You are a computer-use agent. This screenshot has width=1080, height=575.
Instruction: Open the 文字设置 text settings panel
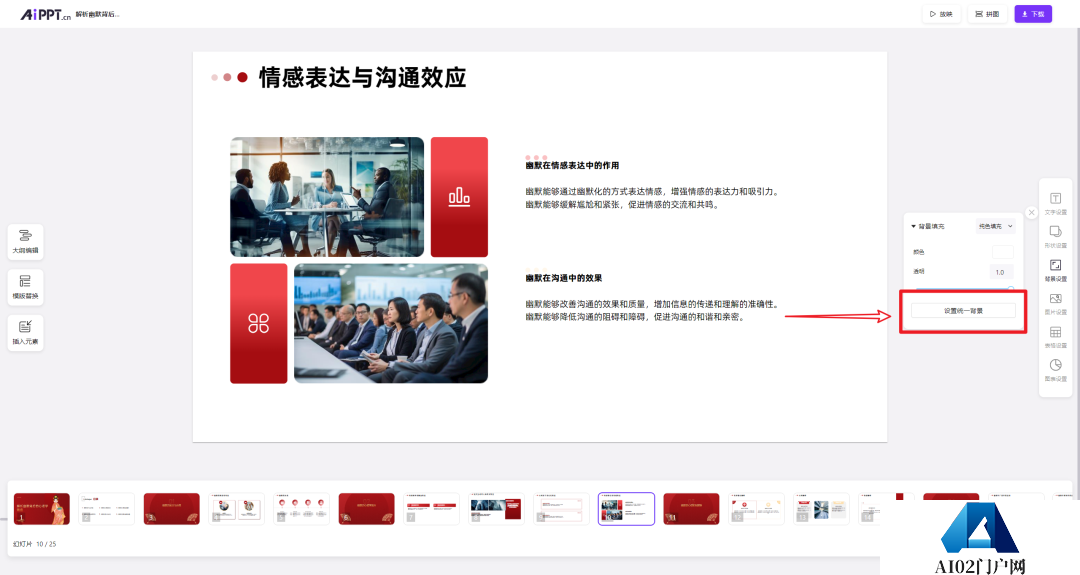point(1055,203)
